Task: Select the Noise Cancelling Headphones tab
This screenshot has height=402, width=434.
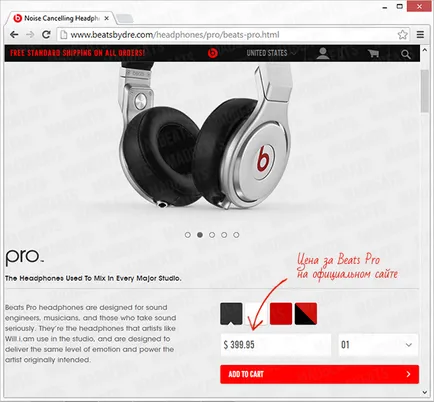Action: (x=61, y=19)
